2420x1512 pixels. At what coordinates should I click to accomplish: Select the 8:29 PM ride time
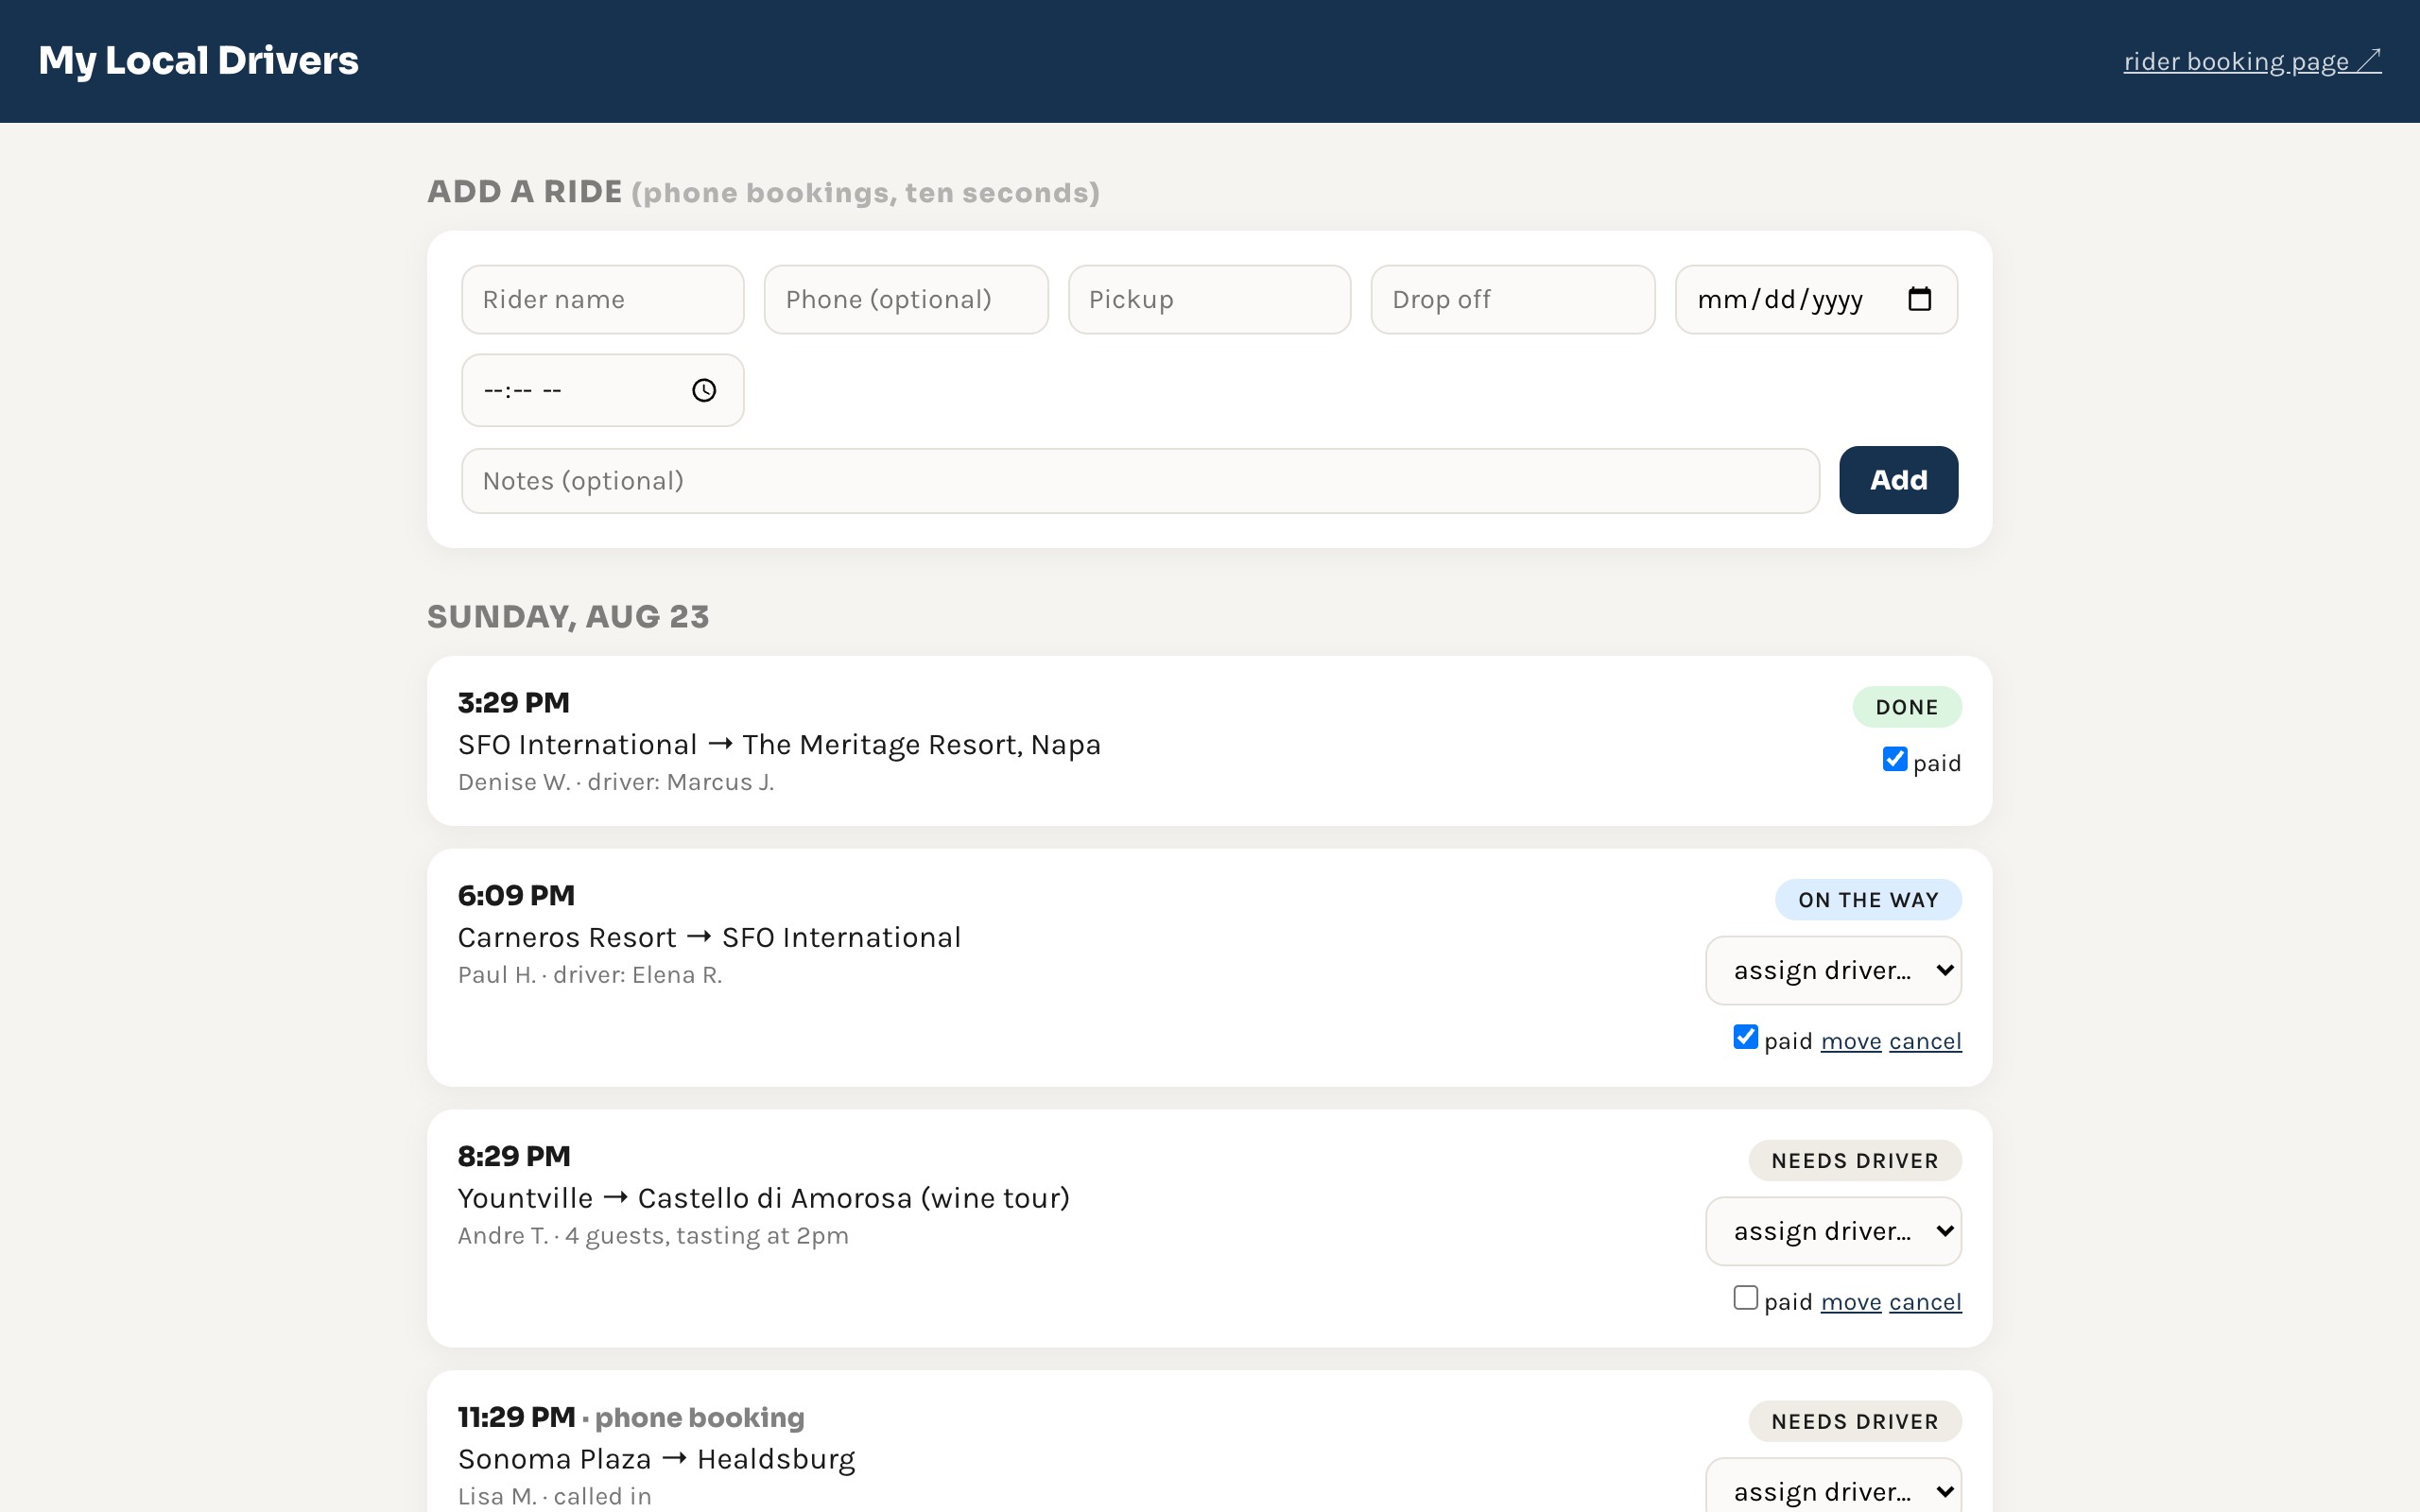[x=514, y=1157]
